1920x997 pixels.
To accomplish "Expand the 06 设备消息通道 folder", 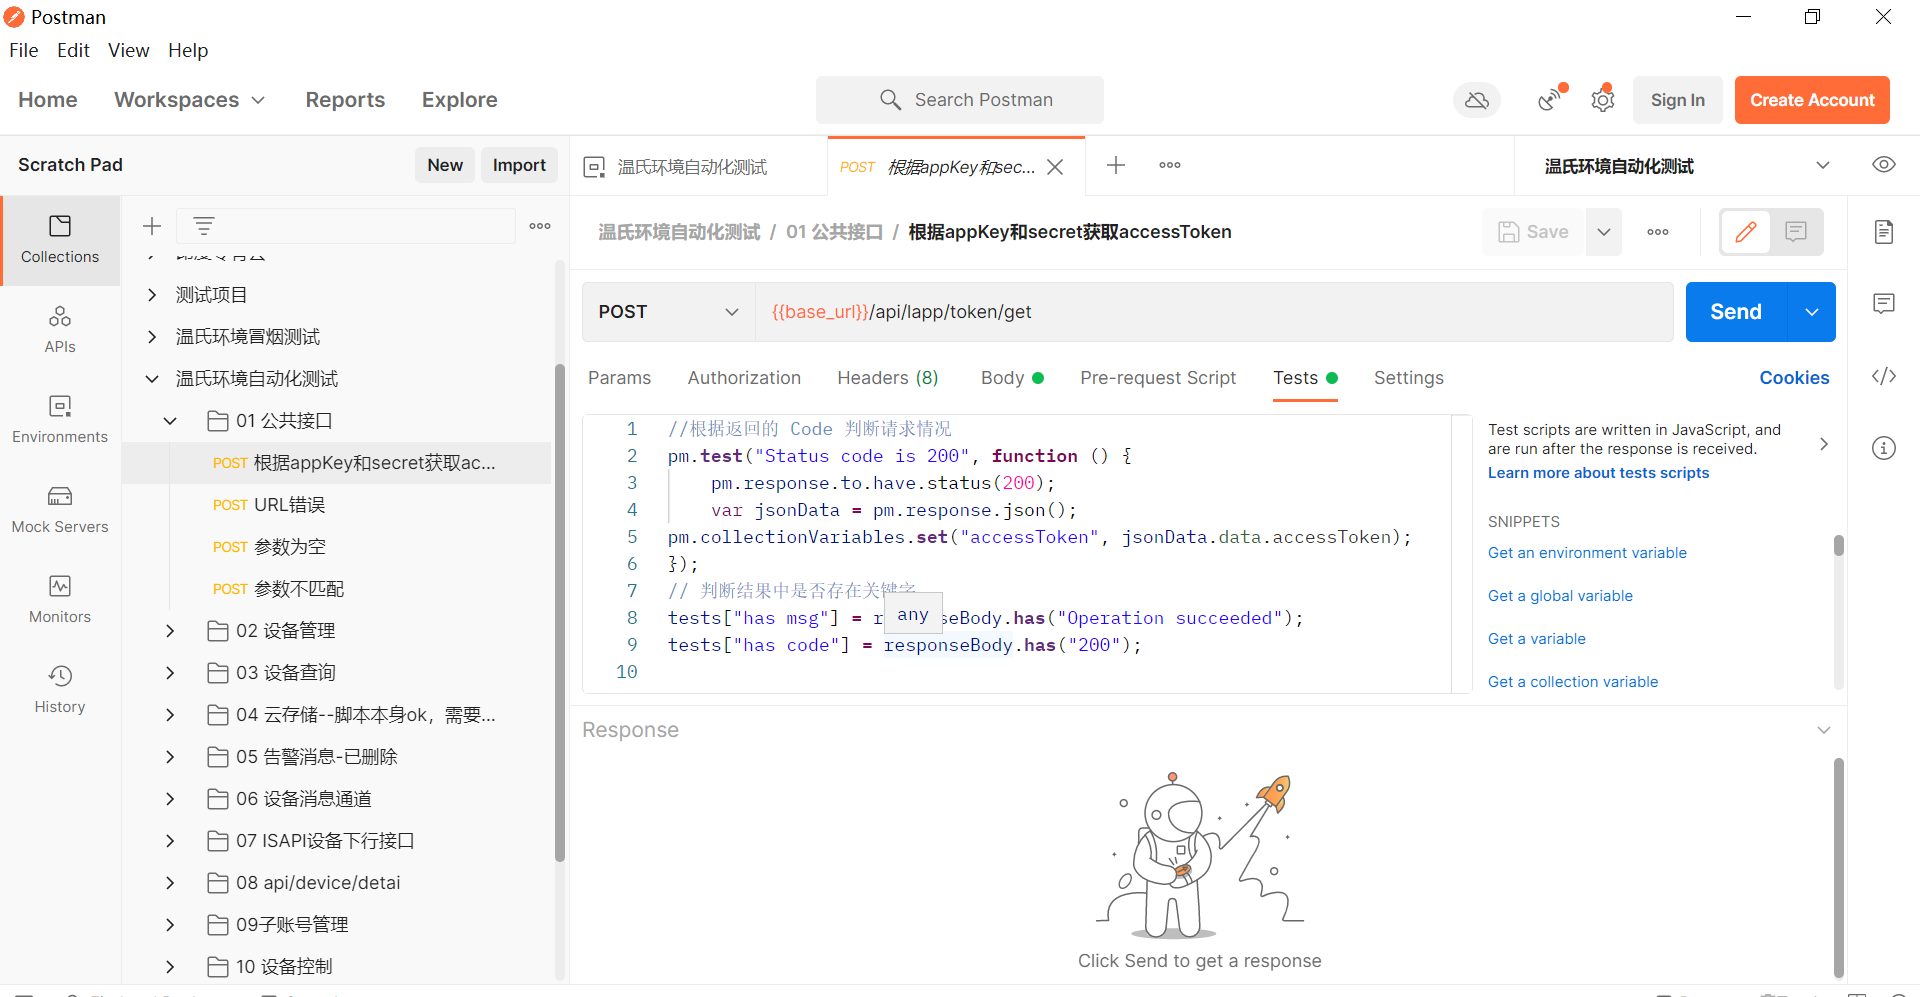I will pos(170,799).
